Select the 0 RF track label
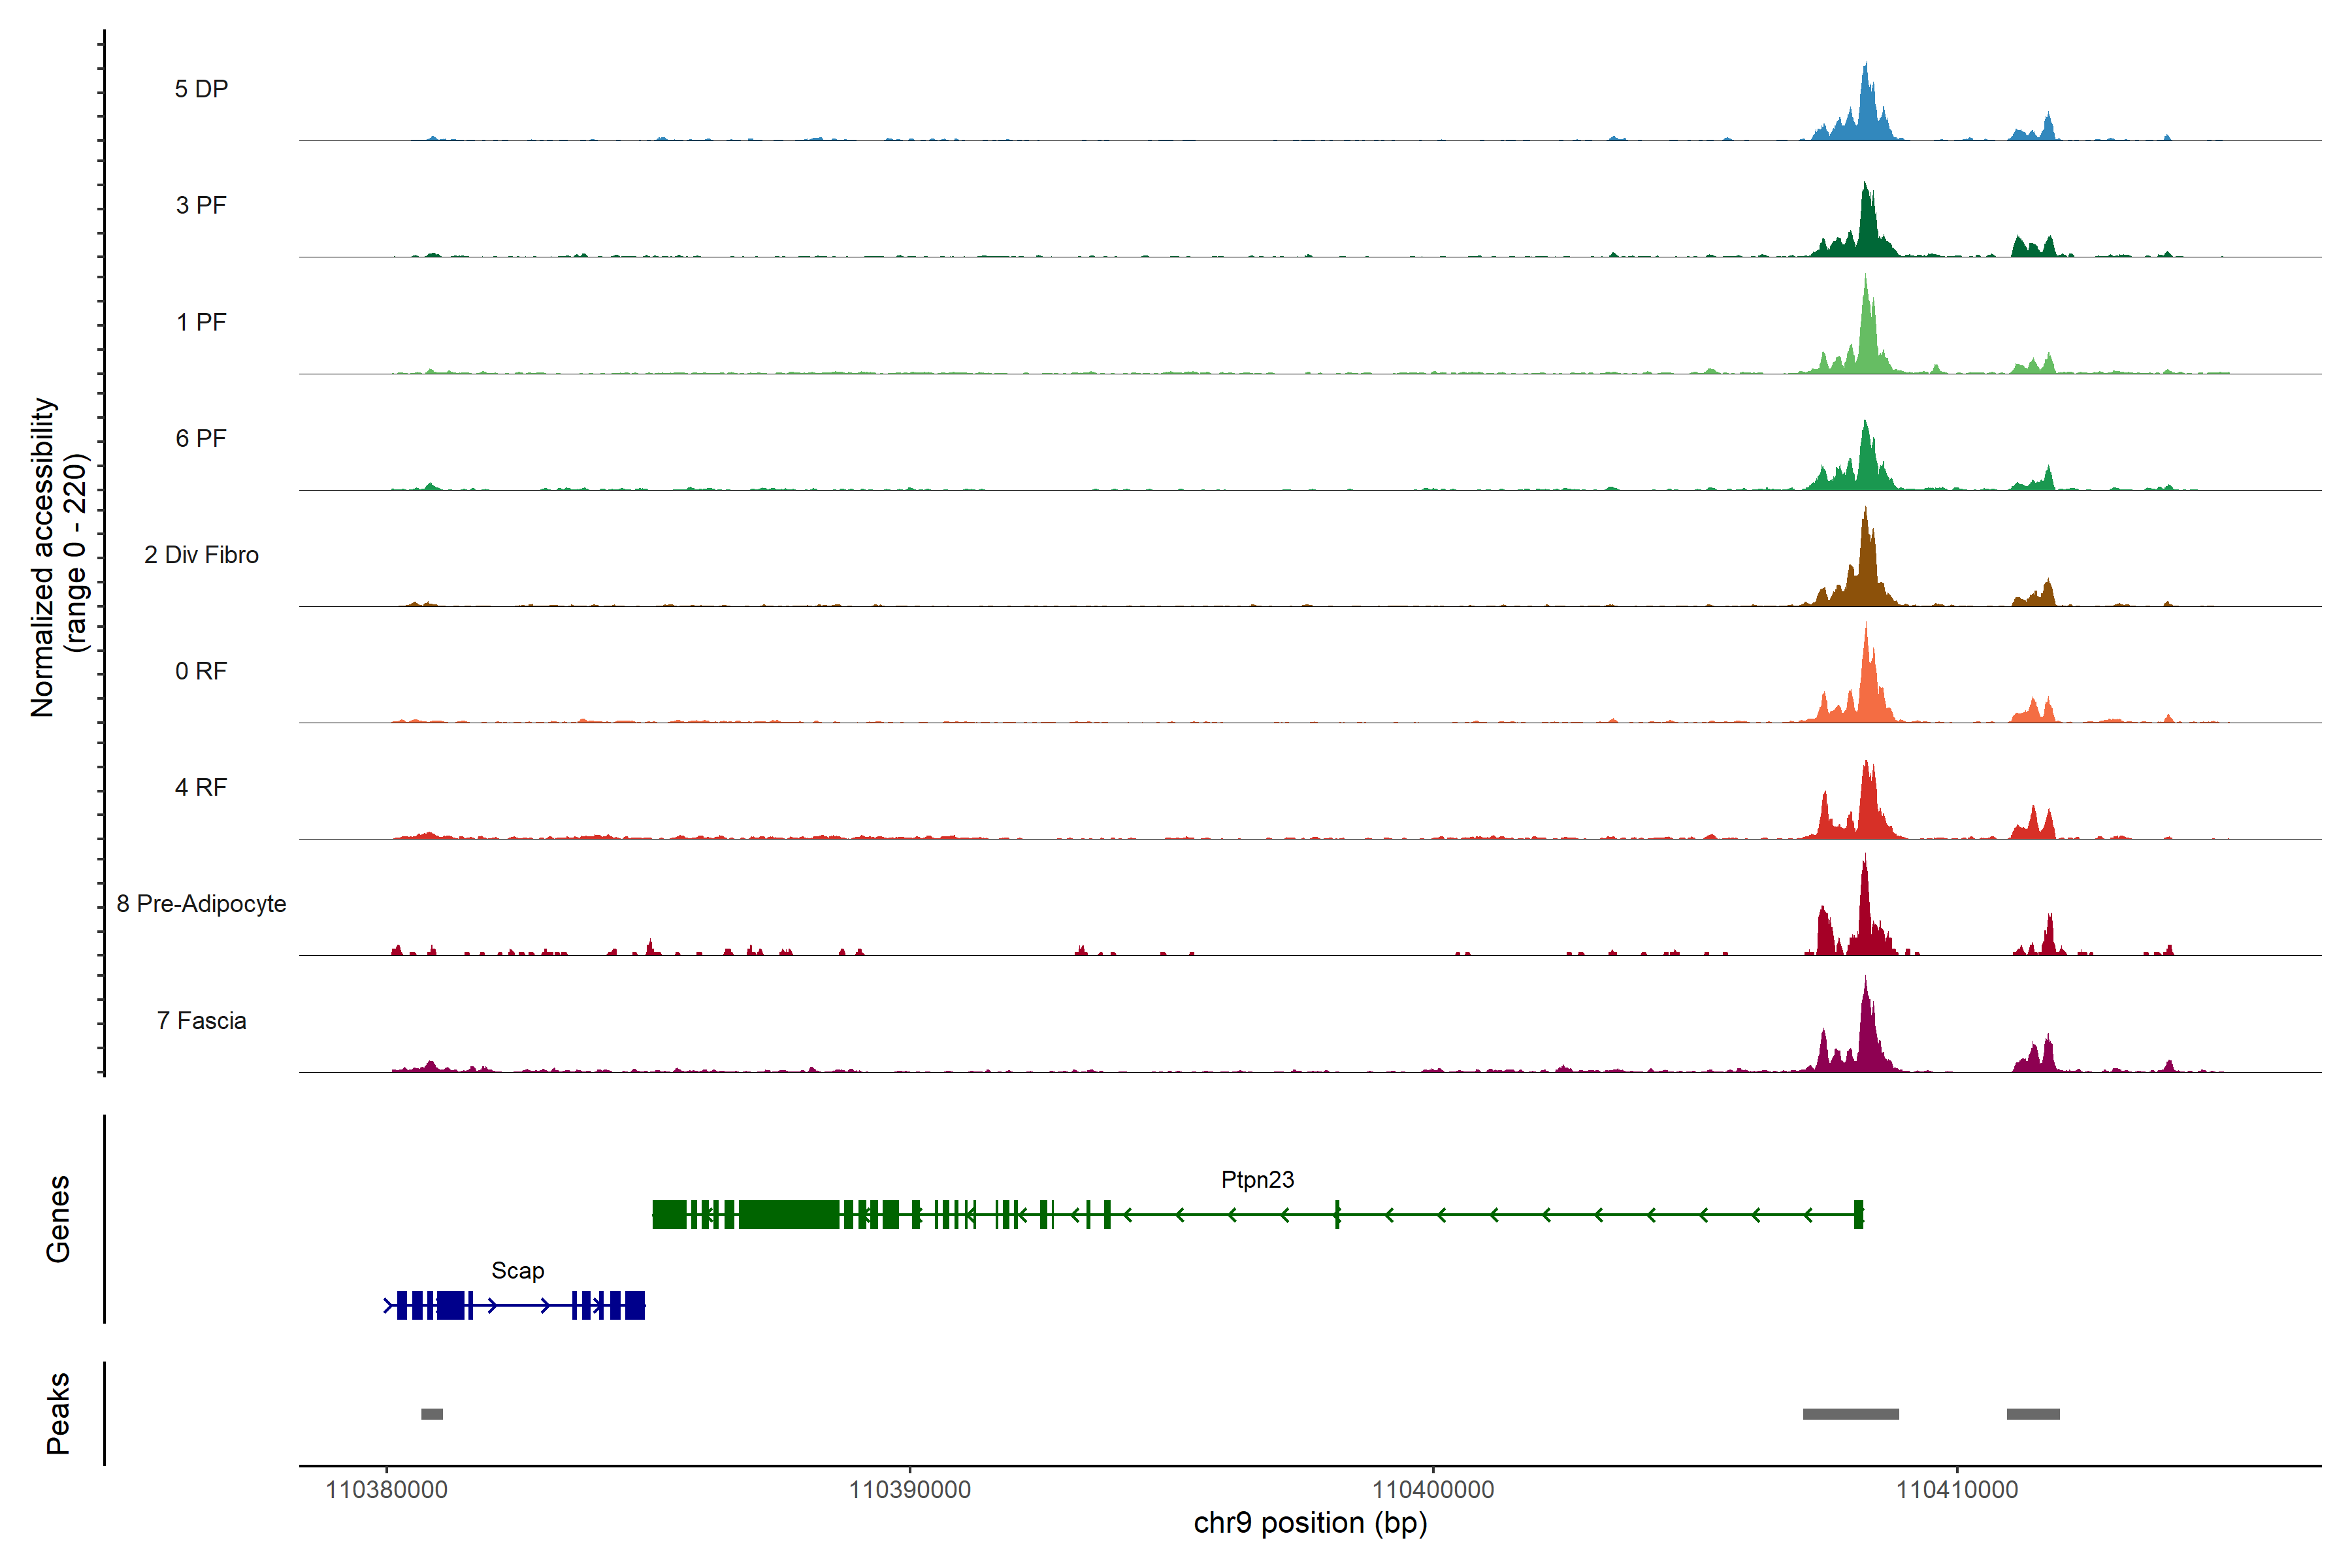The width and height of the screenshot is (2352, 1568). pos(201,671)
